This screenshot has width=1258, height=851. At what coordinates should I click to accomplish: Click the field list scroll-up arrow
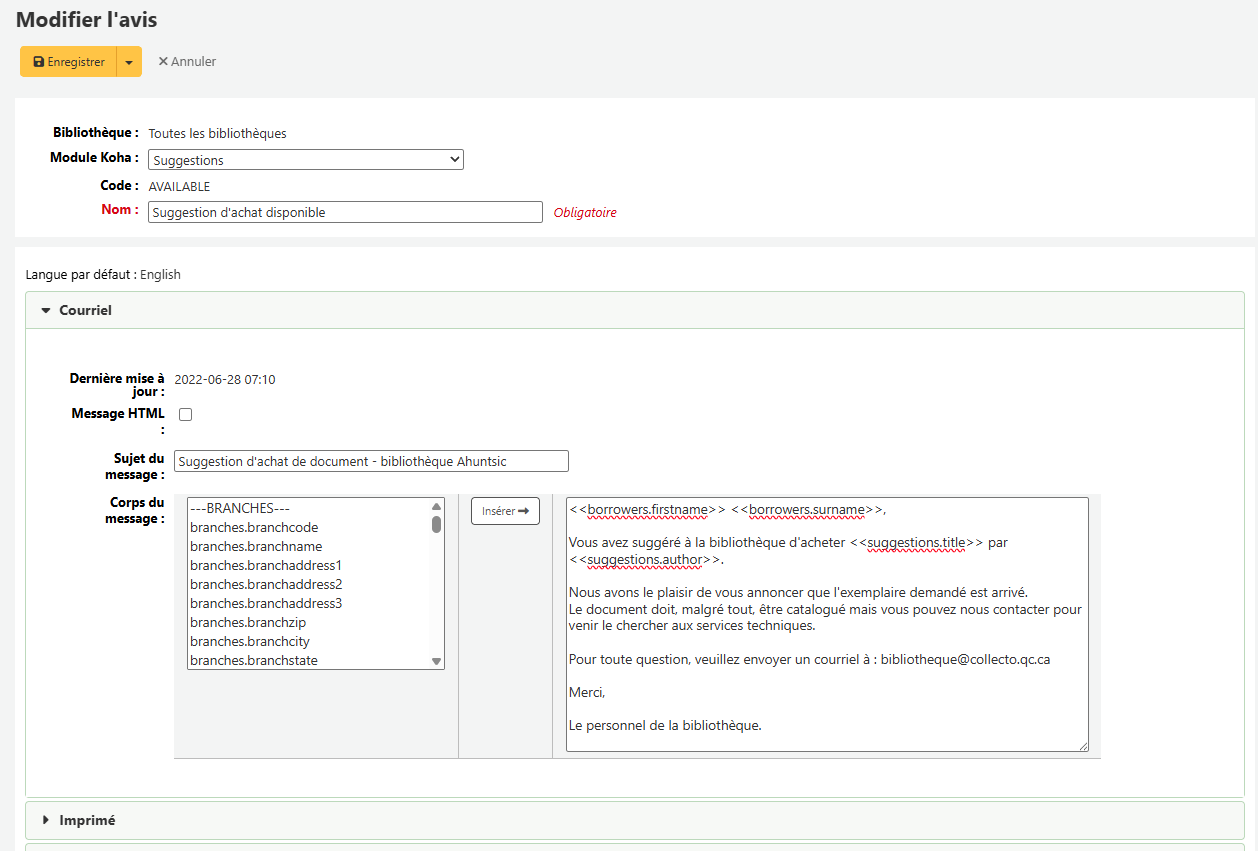pyautogui.click(x=436, y=506)
